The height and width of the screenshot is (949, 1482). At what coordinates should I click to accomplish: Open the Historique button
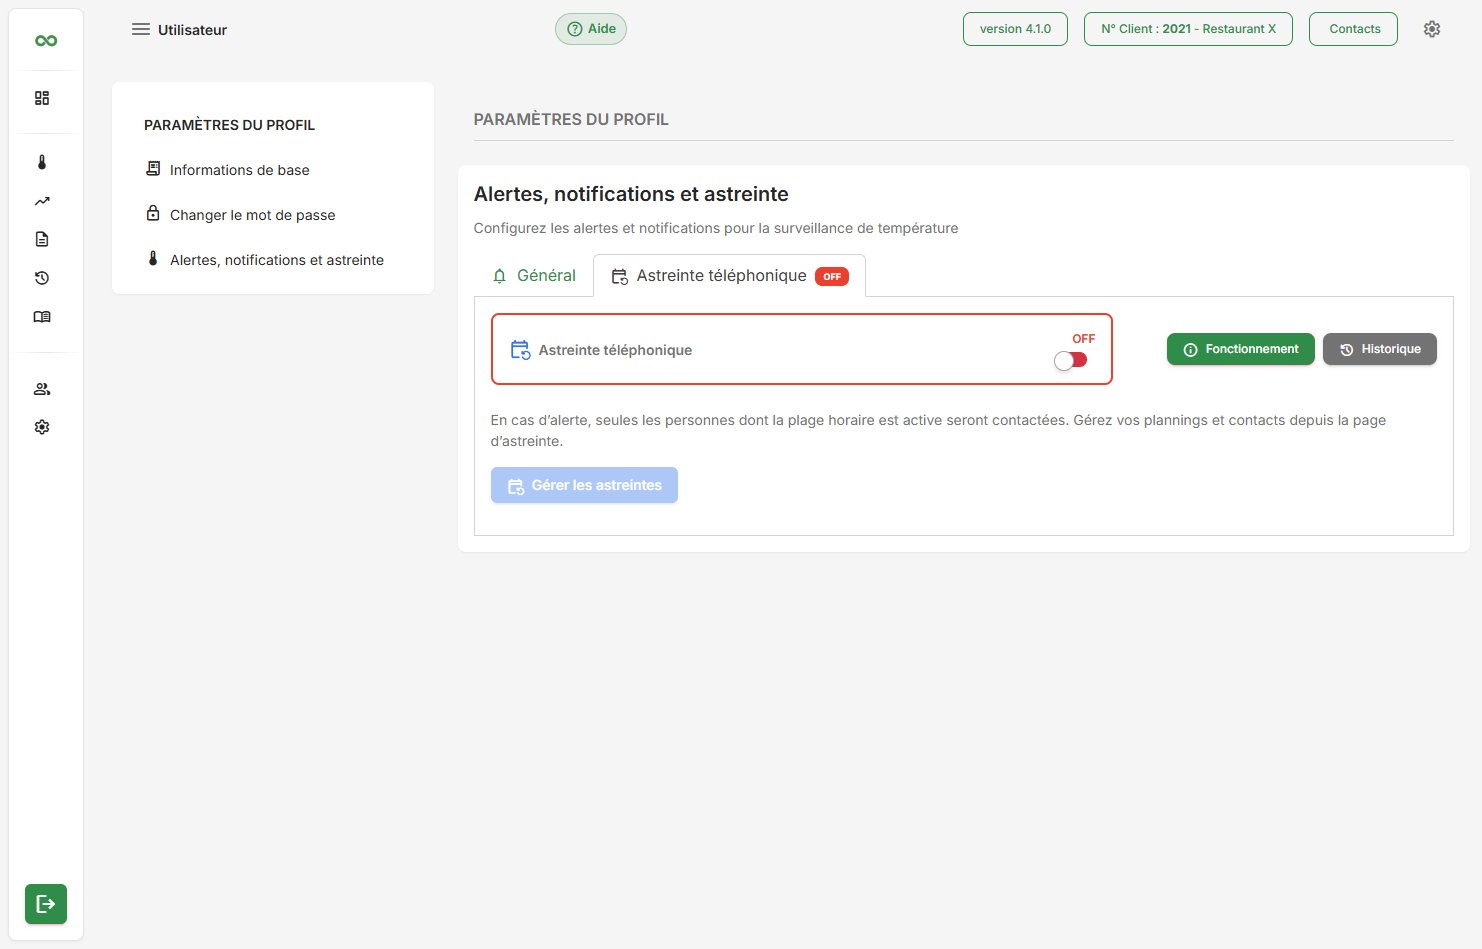[1380, 349]
